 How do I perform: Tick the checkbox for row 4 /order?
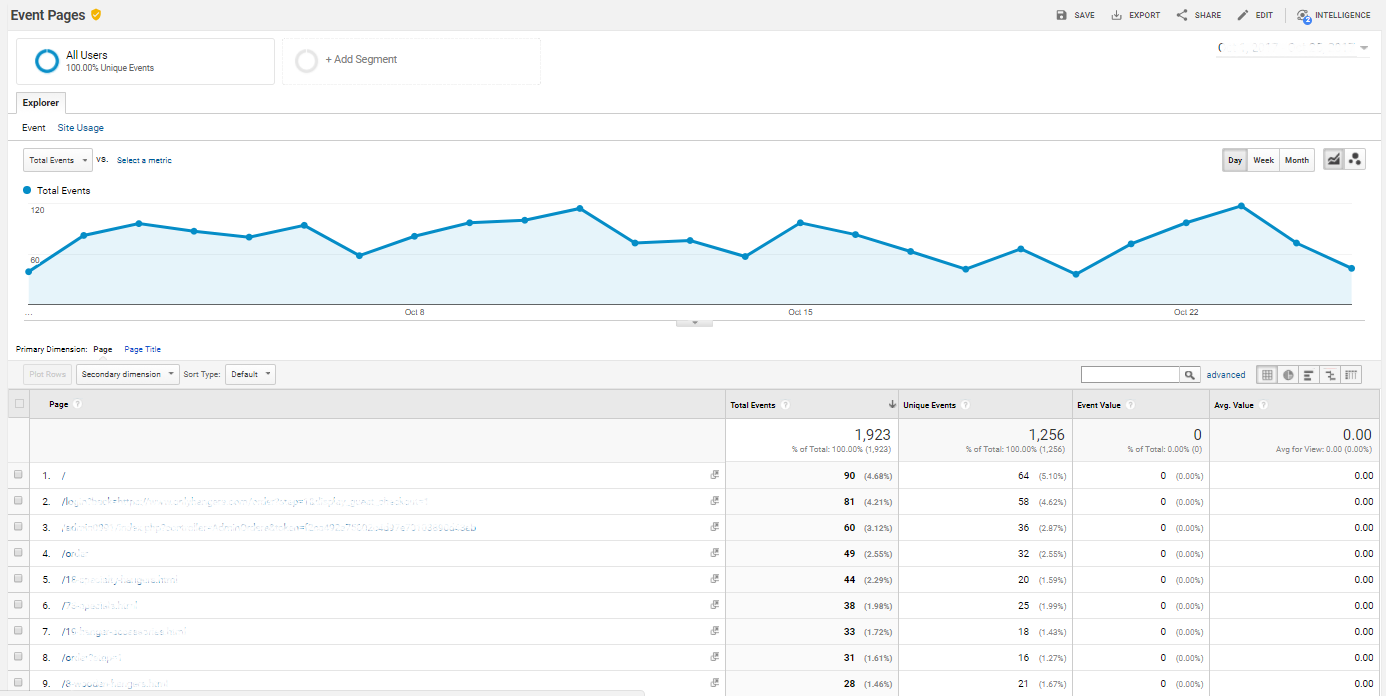click(18, 553)
